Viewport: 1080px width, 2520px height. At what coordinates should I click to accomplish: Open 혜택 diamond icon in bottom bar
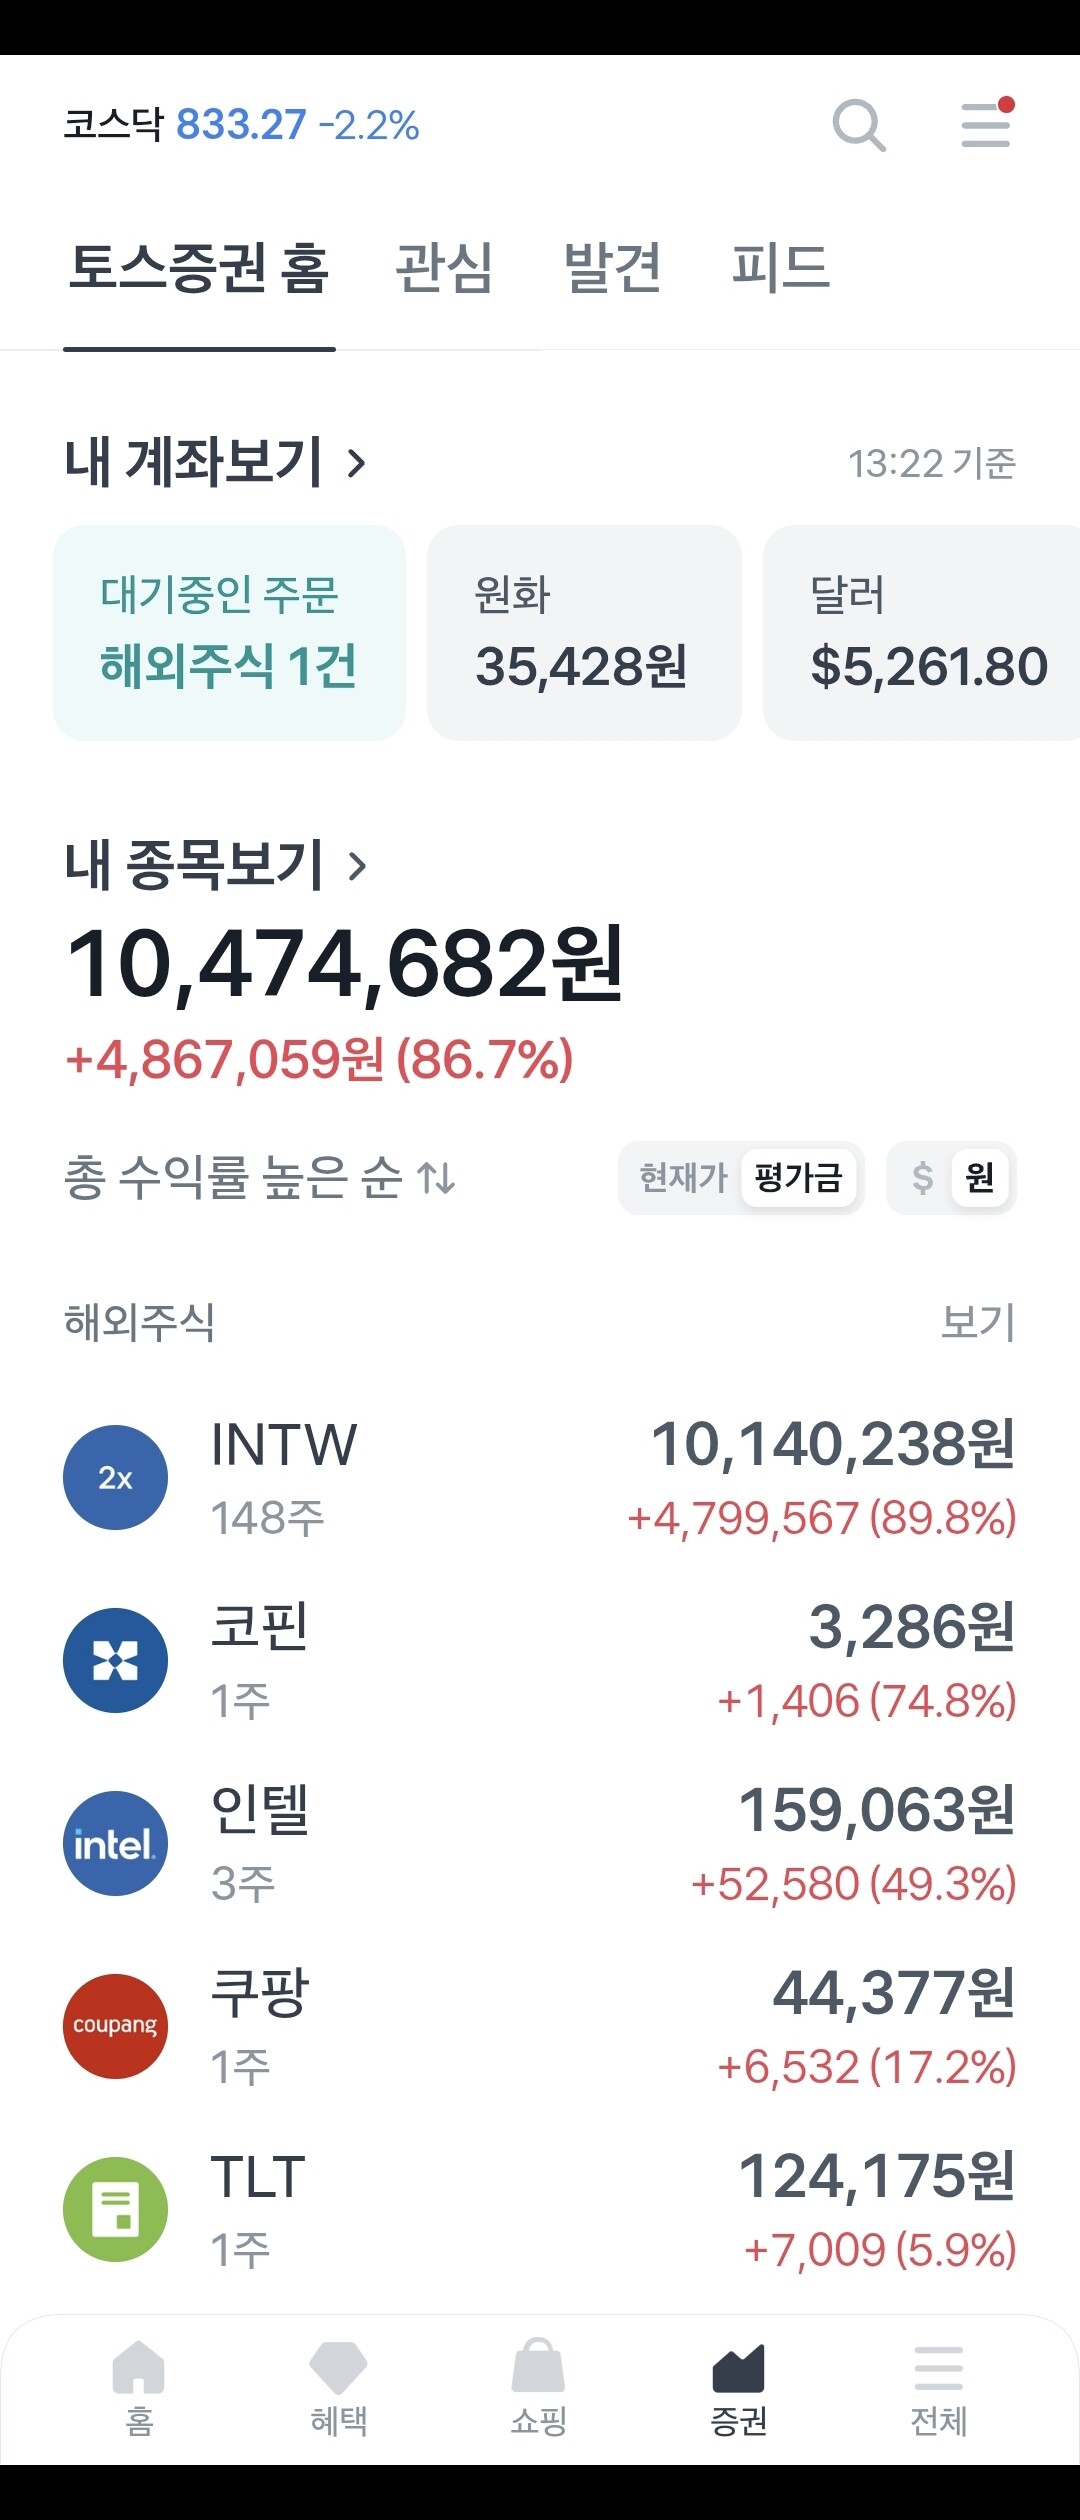click(339, 2388)
